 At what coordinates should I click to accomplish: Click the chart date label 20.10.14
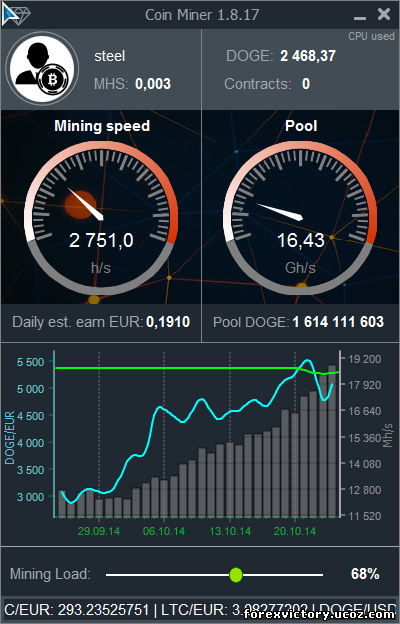(295, 531)
